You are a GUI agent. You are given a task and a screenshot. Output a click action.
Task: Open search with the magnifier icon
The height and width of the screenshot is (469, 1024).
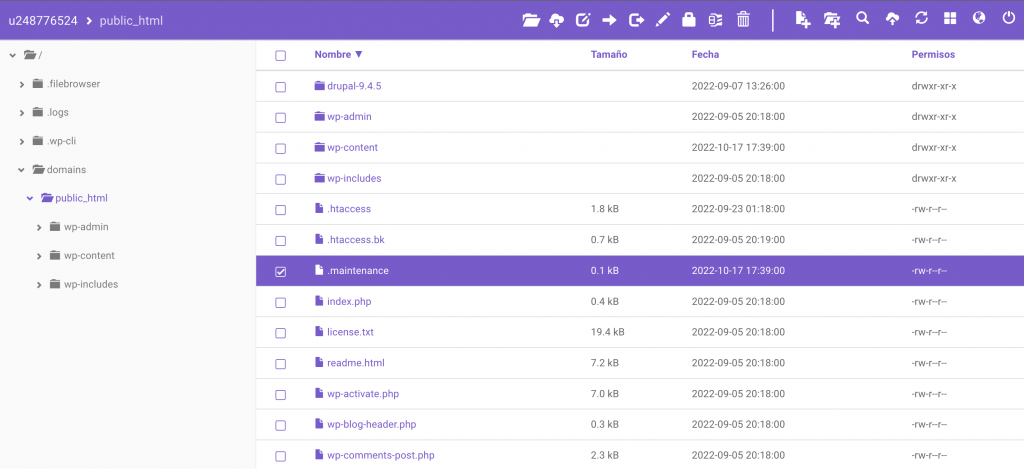click(x=863, y=19)
